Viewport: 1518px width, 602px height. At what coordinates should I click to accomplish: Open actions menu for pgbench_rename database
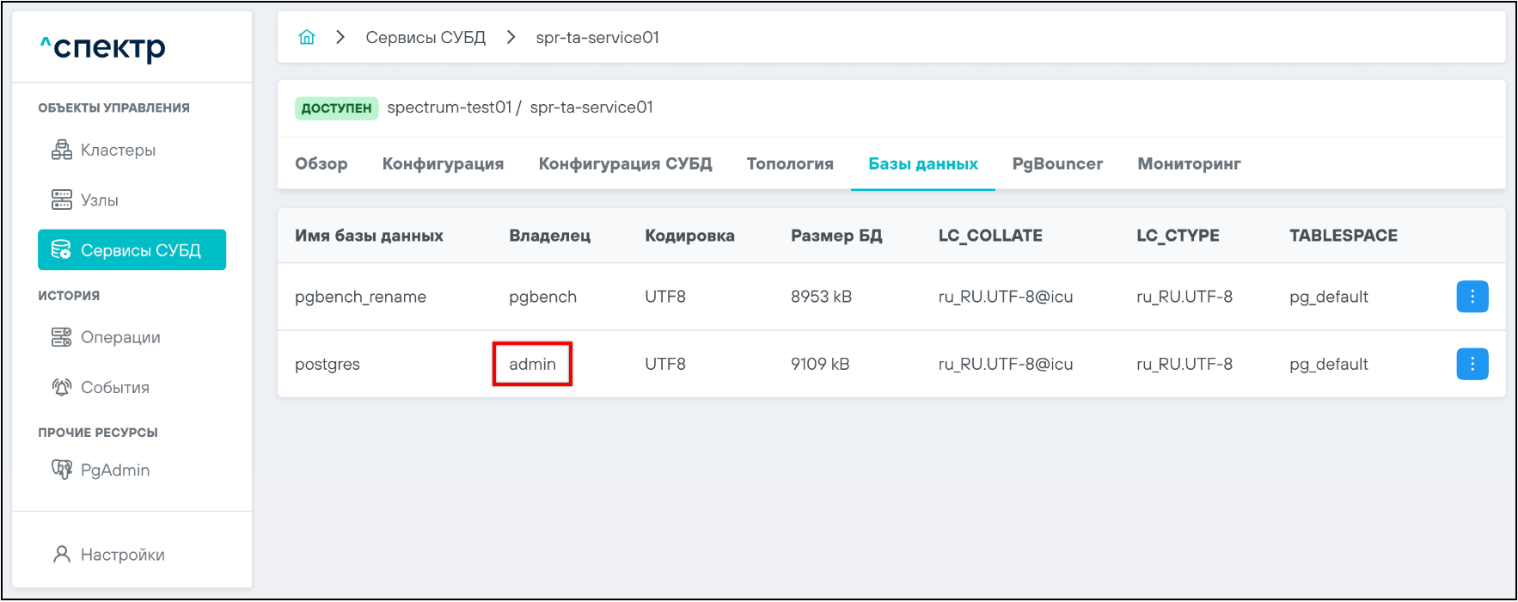[1472, 297]
